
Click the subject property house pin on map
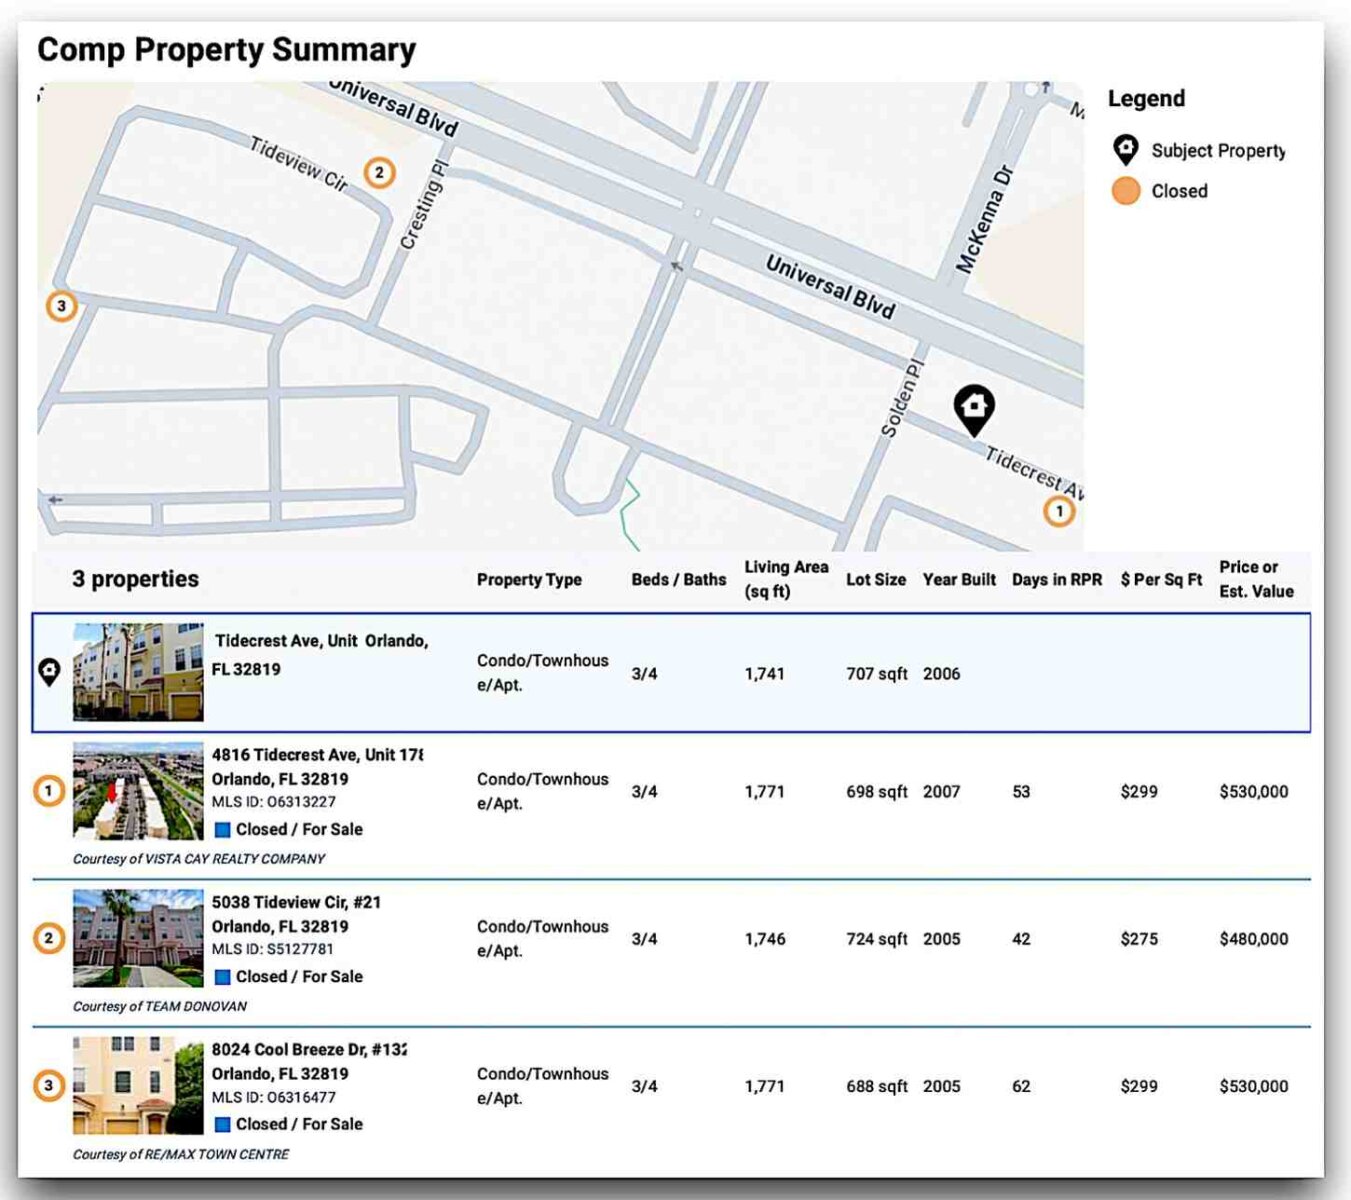tap(973, 408)
